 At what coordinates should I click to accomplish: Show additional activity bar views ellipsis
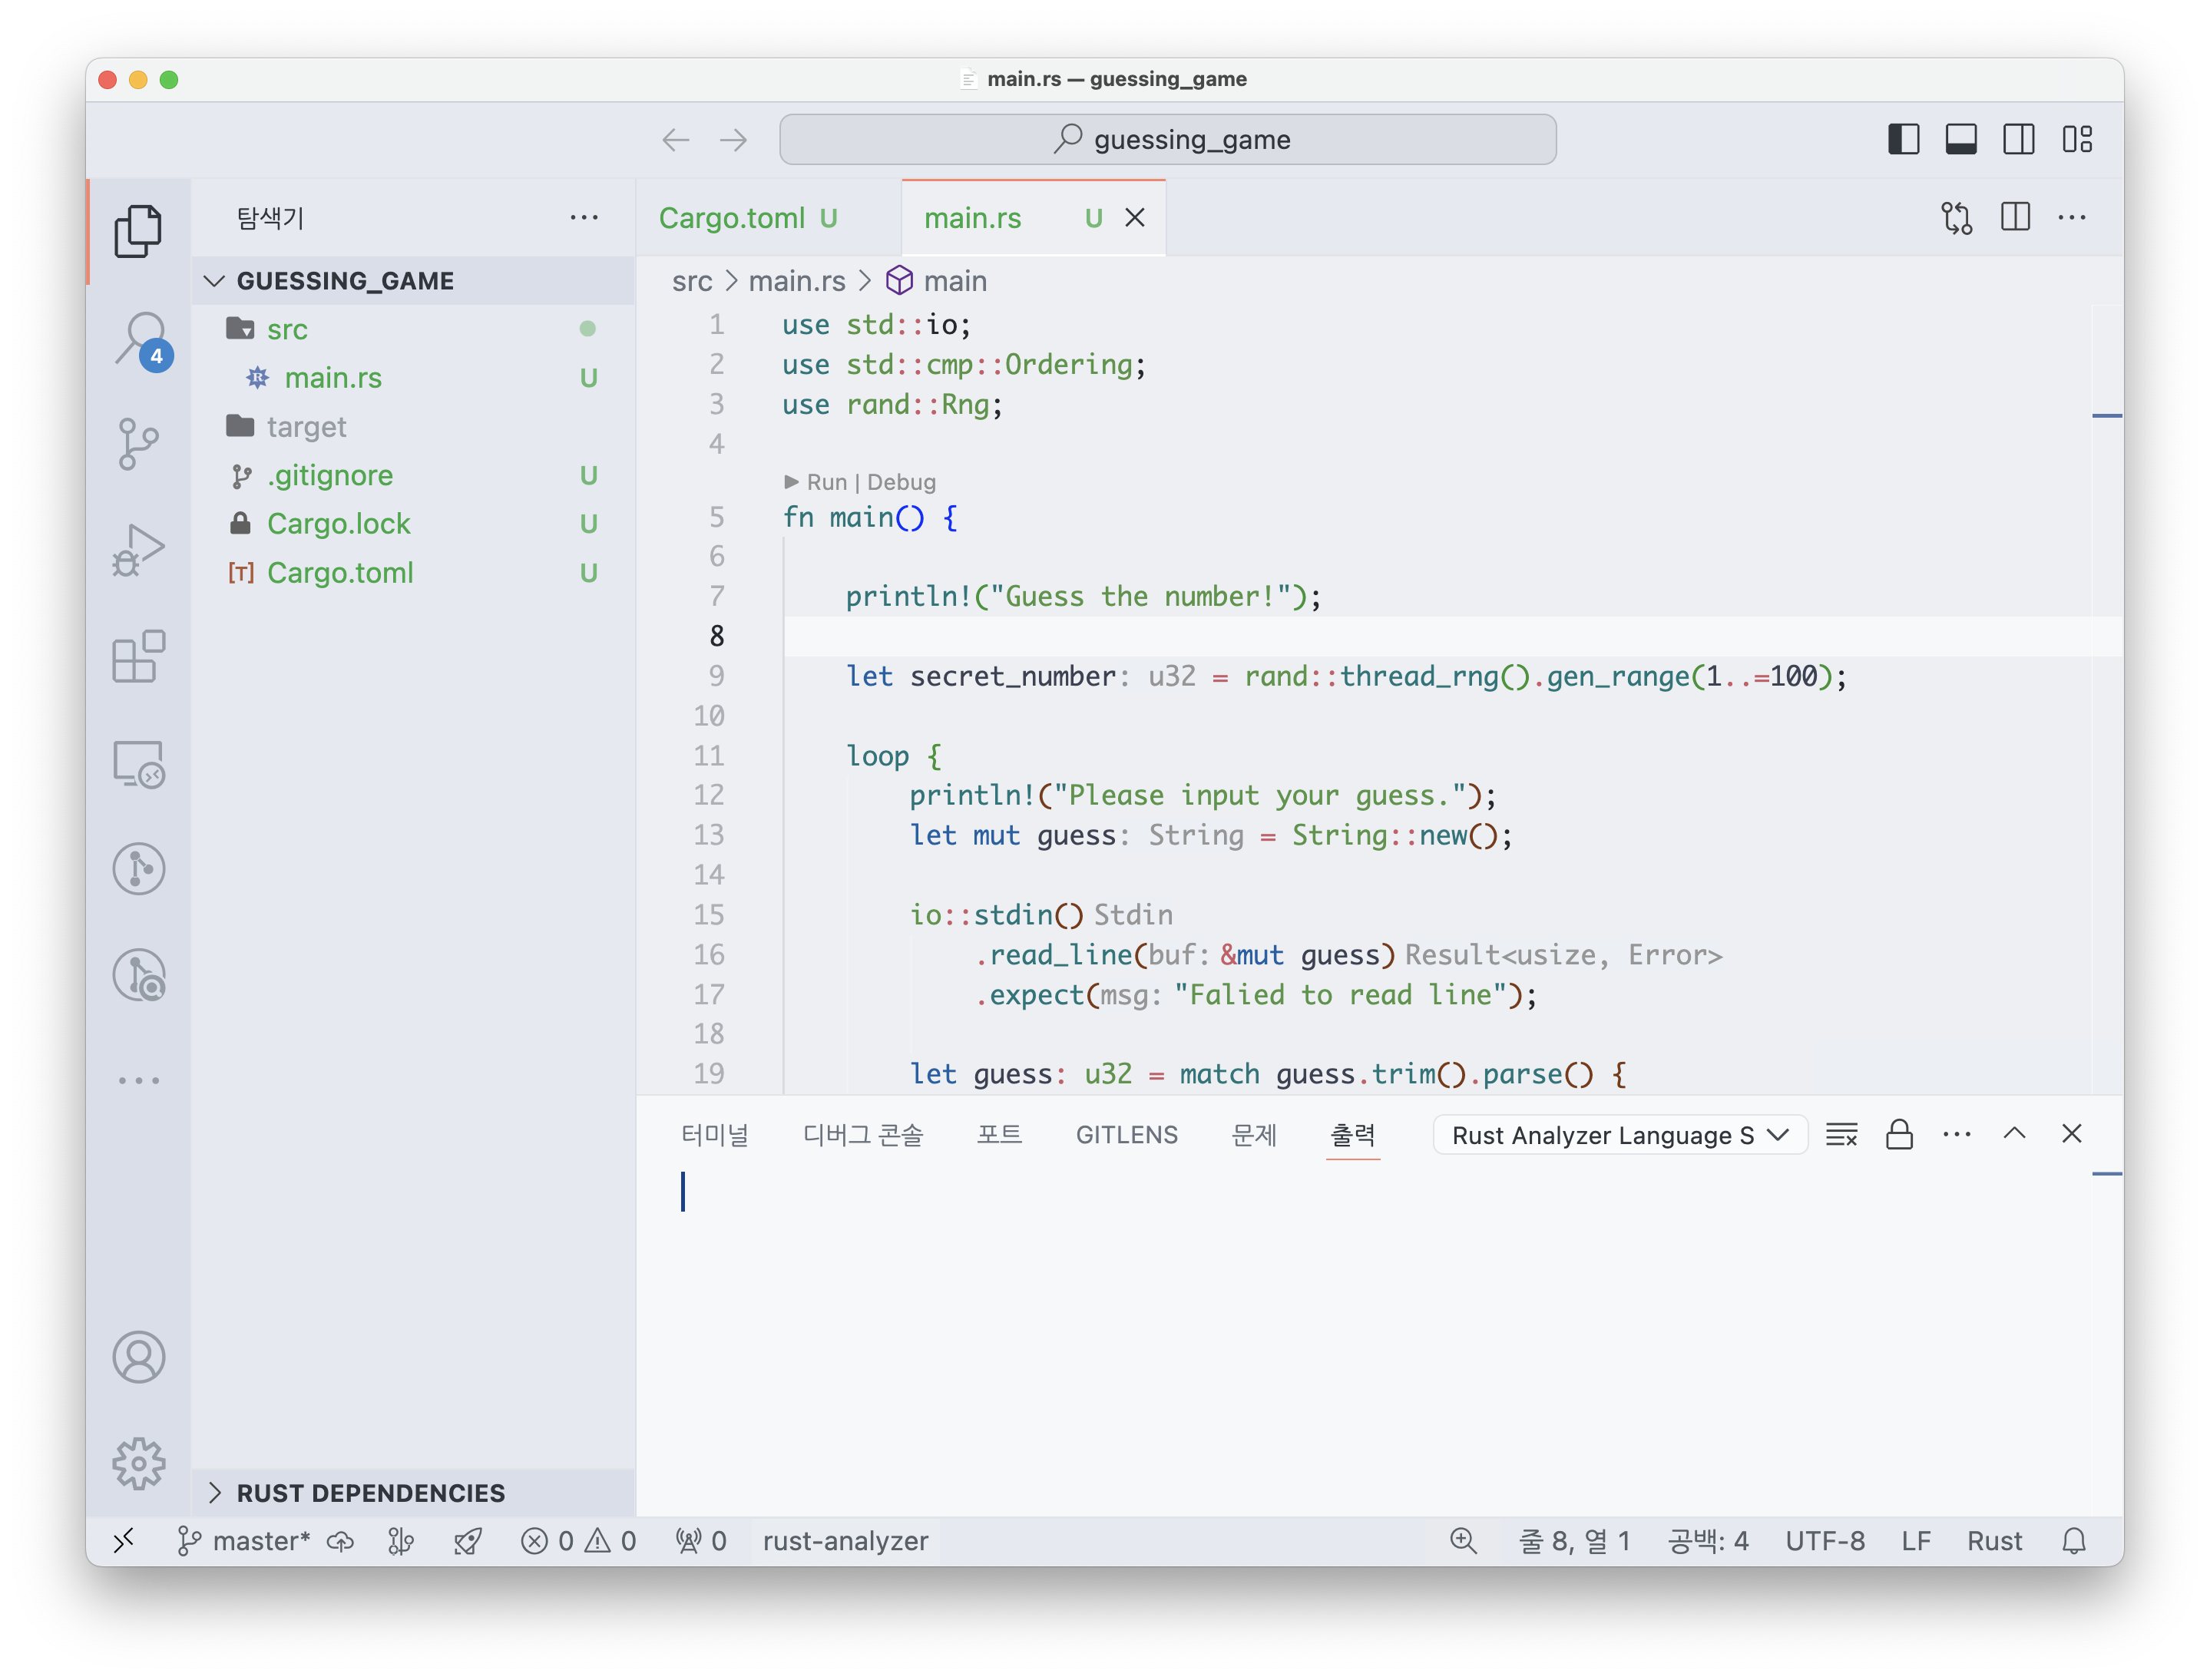pyautogui.click(x=138, y=1081)
